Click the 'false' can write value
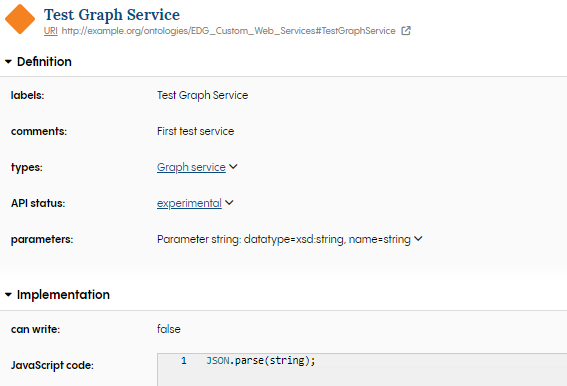 click(x=169, y=329)
